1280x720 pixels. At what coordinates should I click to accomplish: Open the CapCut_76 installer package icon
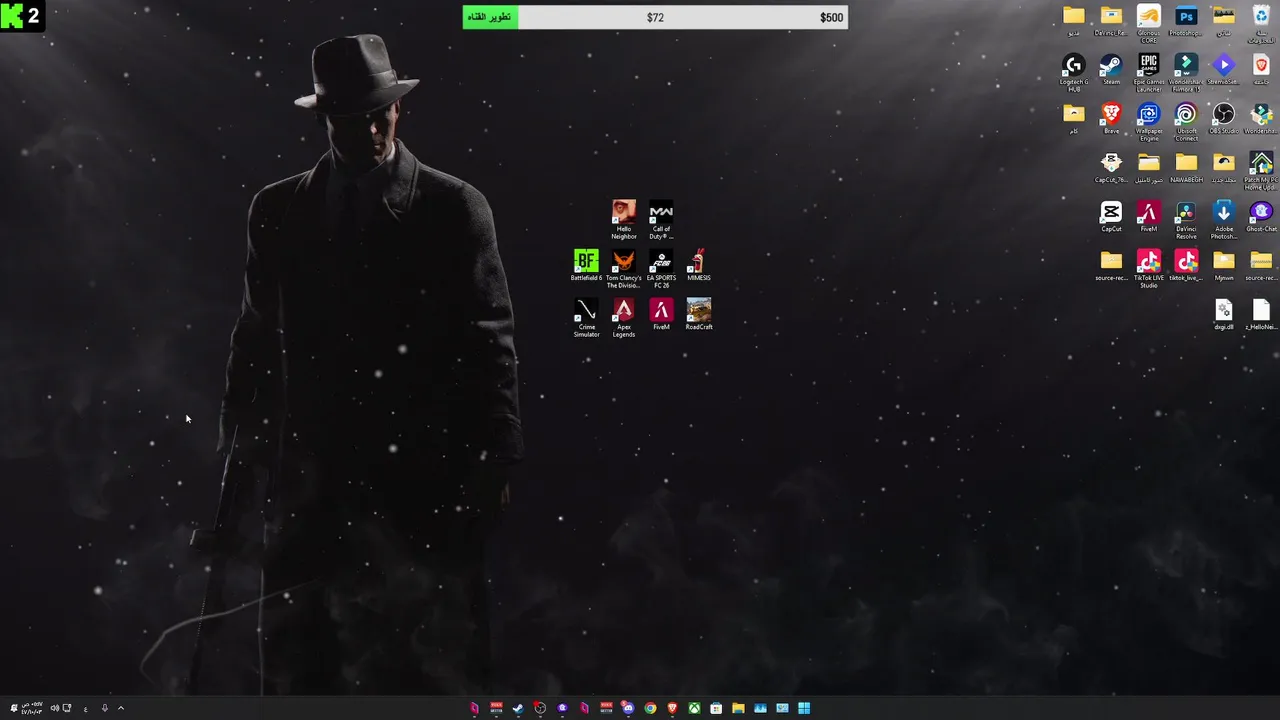(x=1111, y=167)
